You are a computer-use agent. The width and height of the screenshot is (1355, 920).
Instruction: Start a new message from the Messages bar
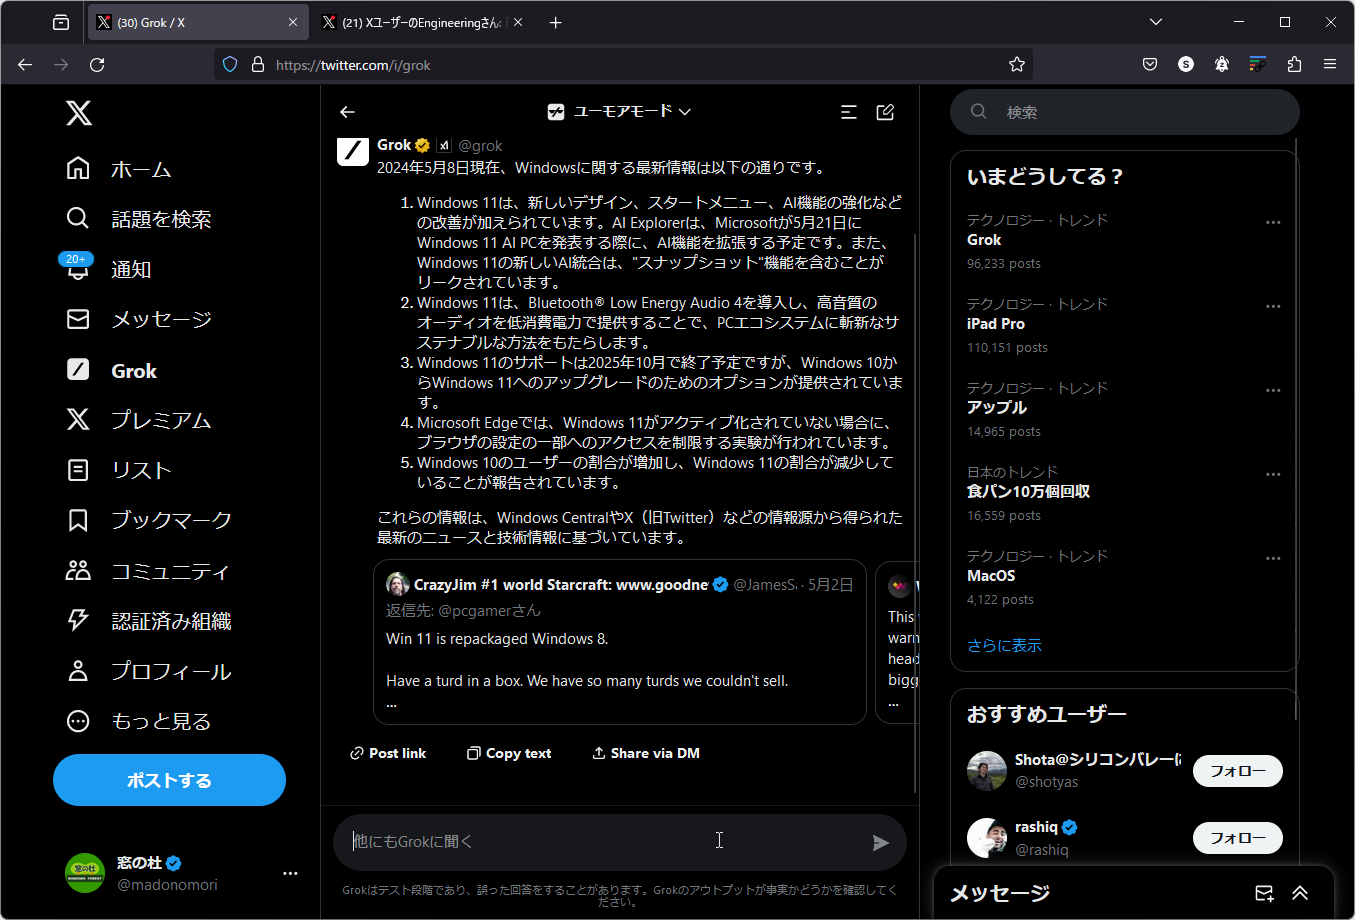pos(1263,893)
